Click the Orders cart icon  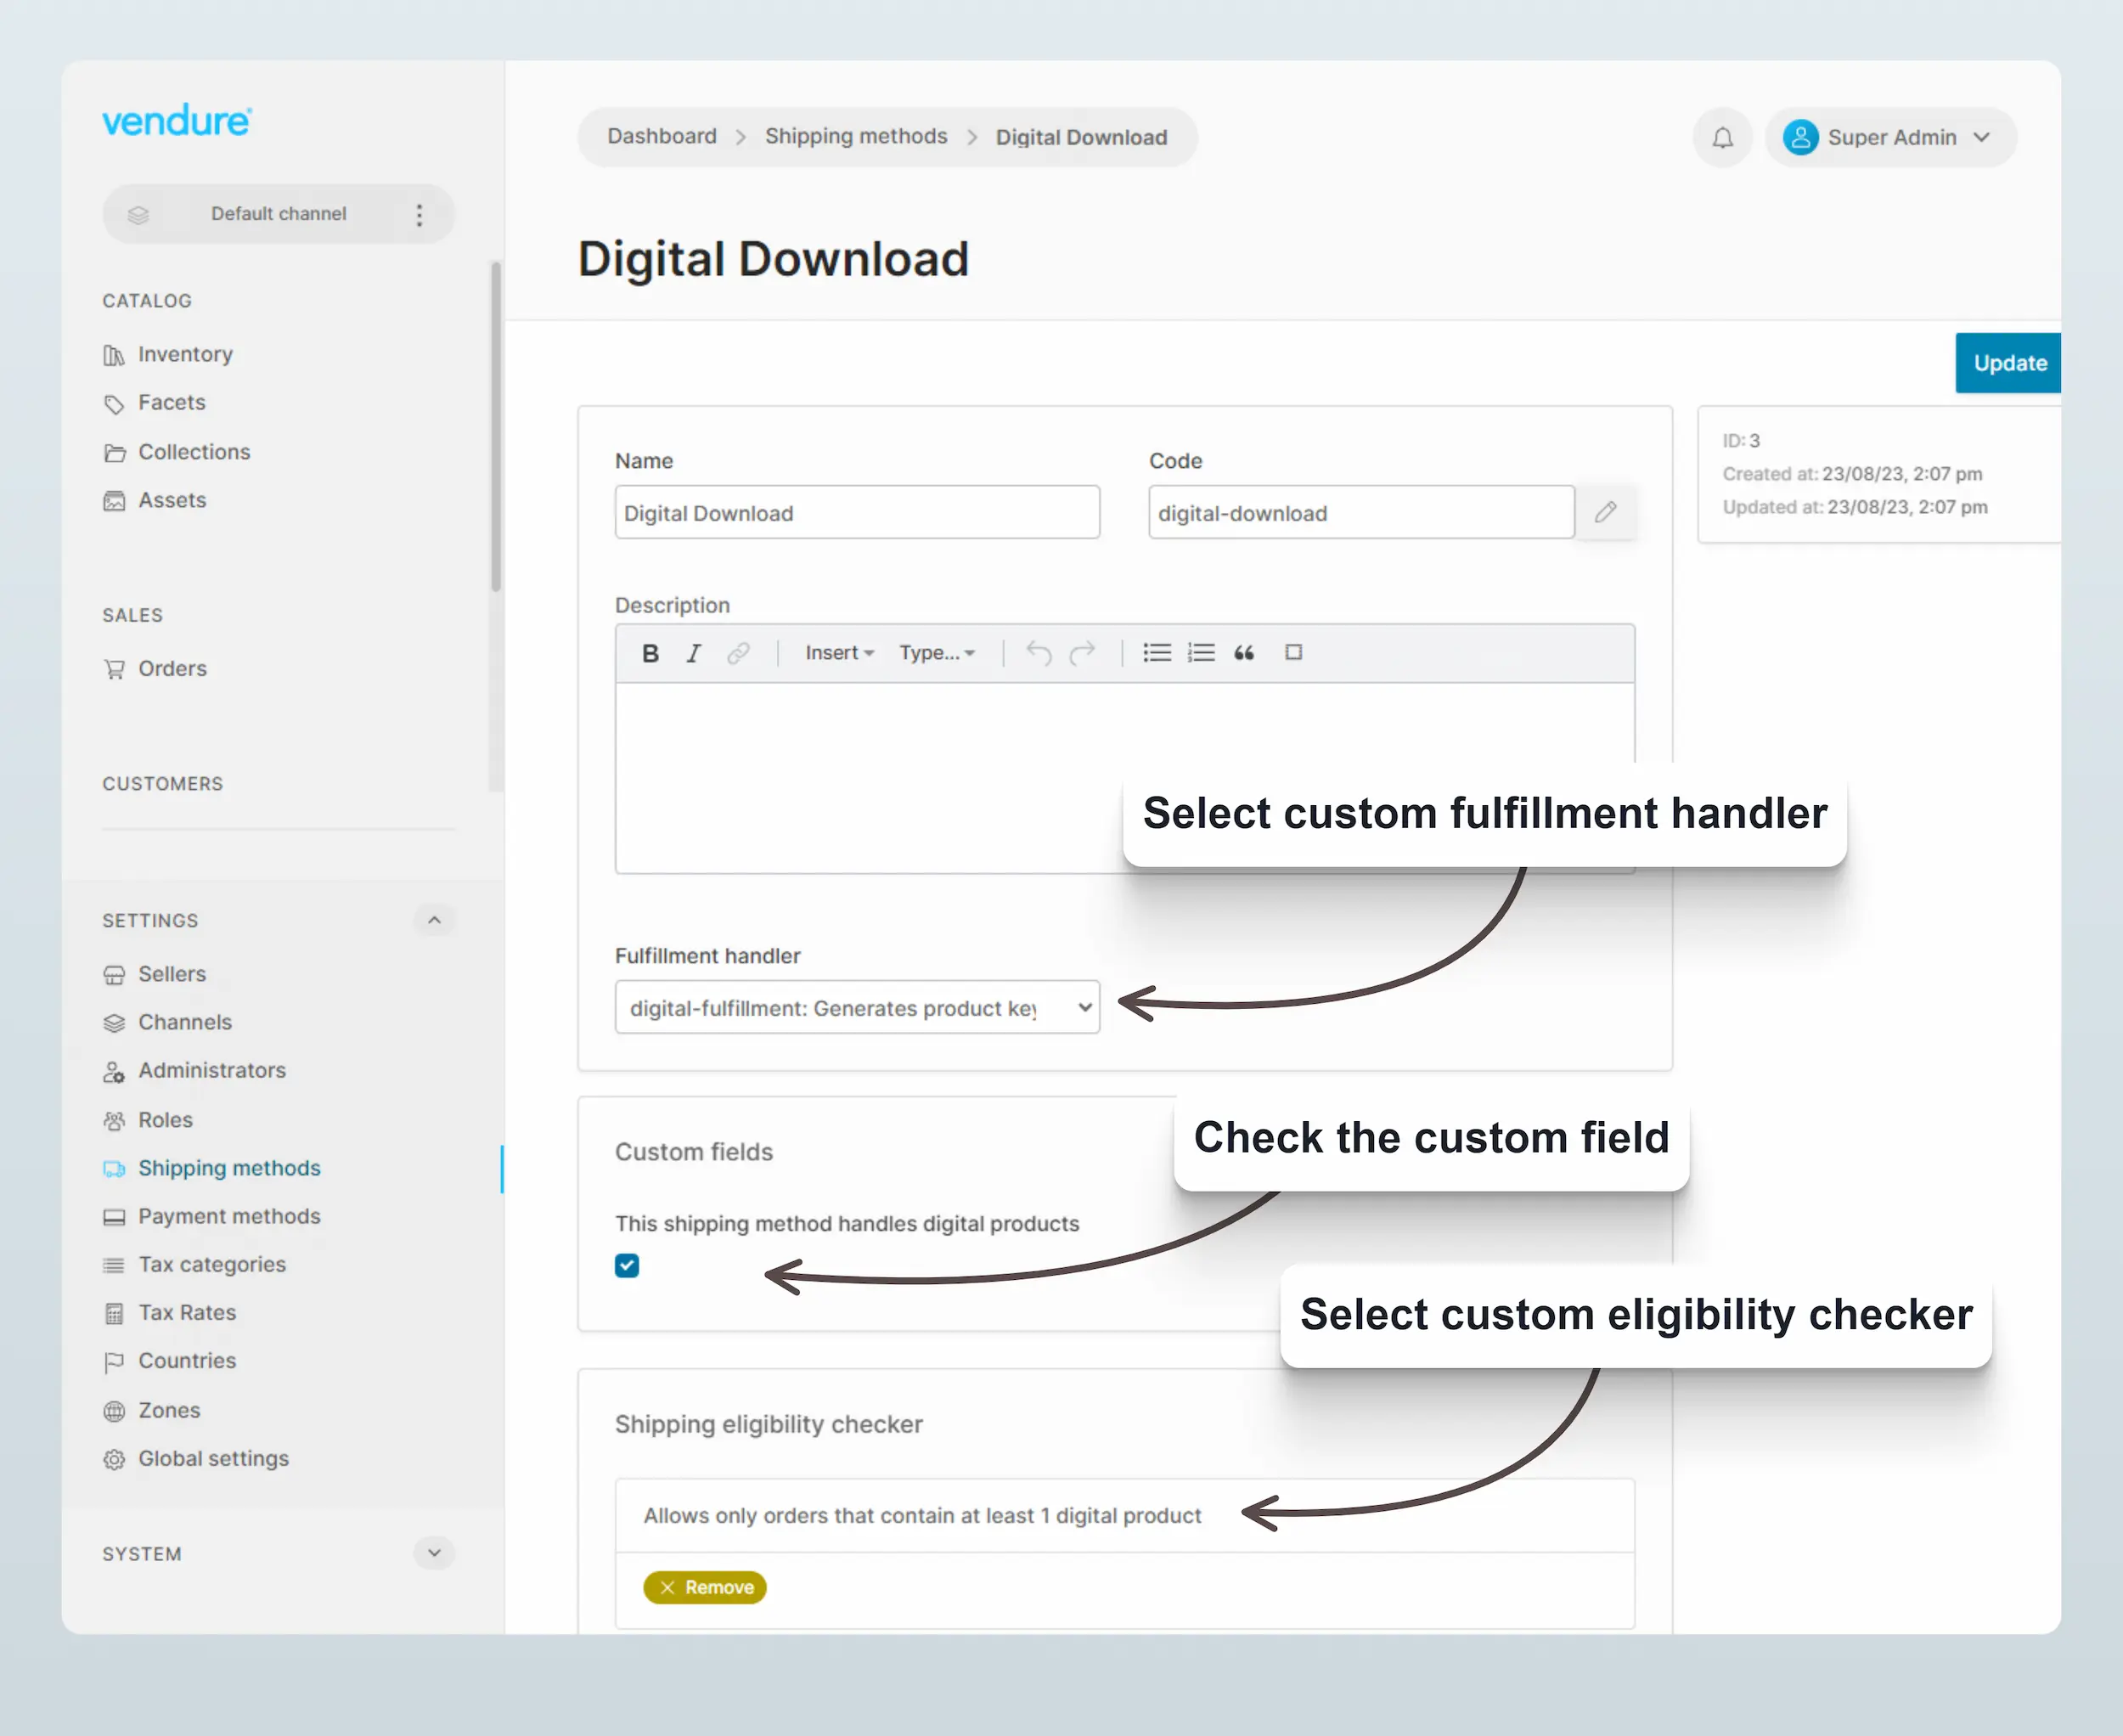115,668
